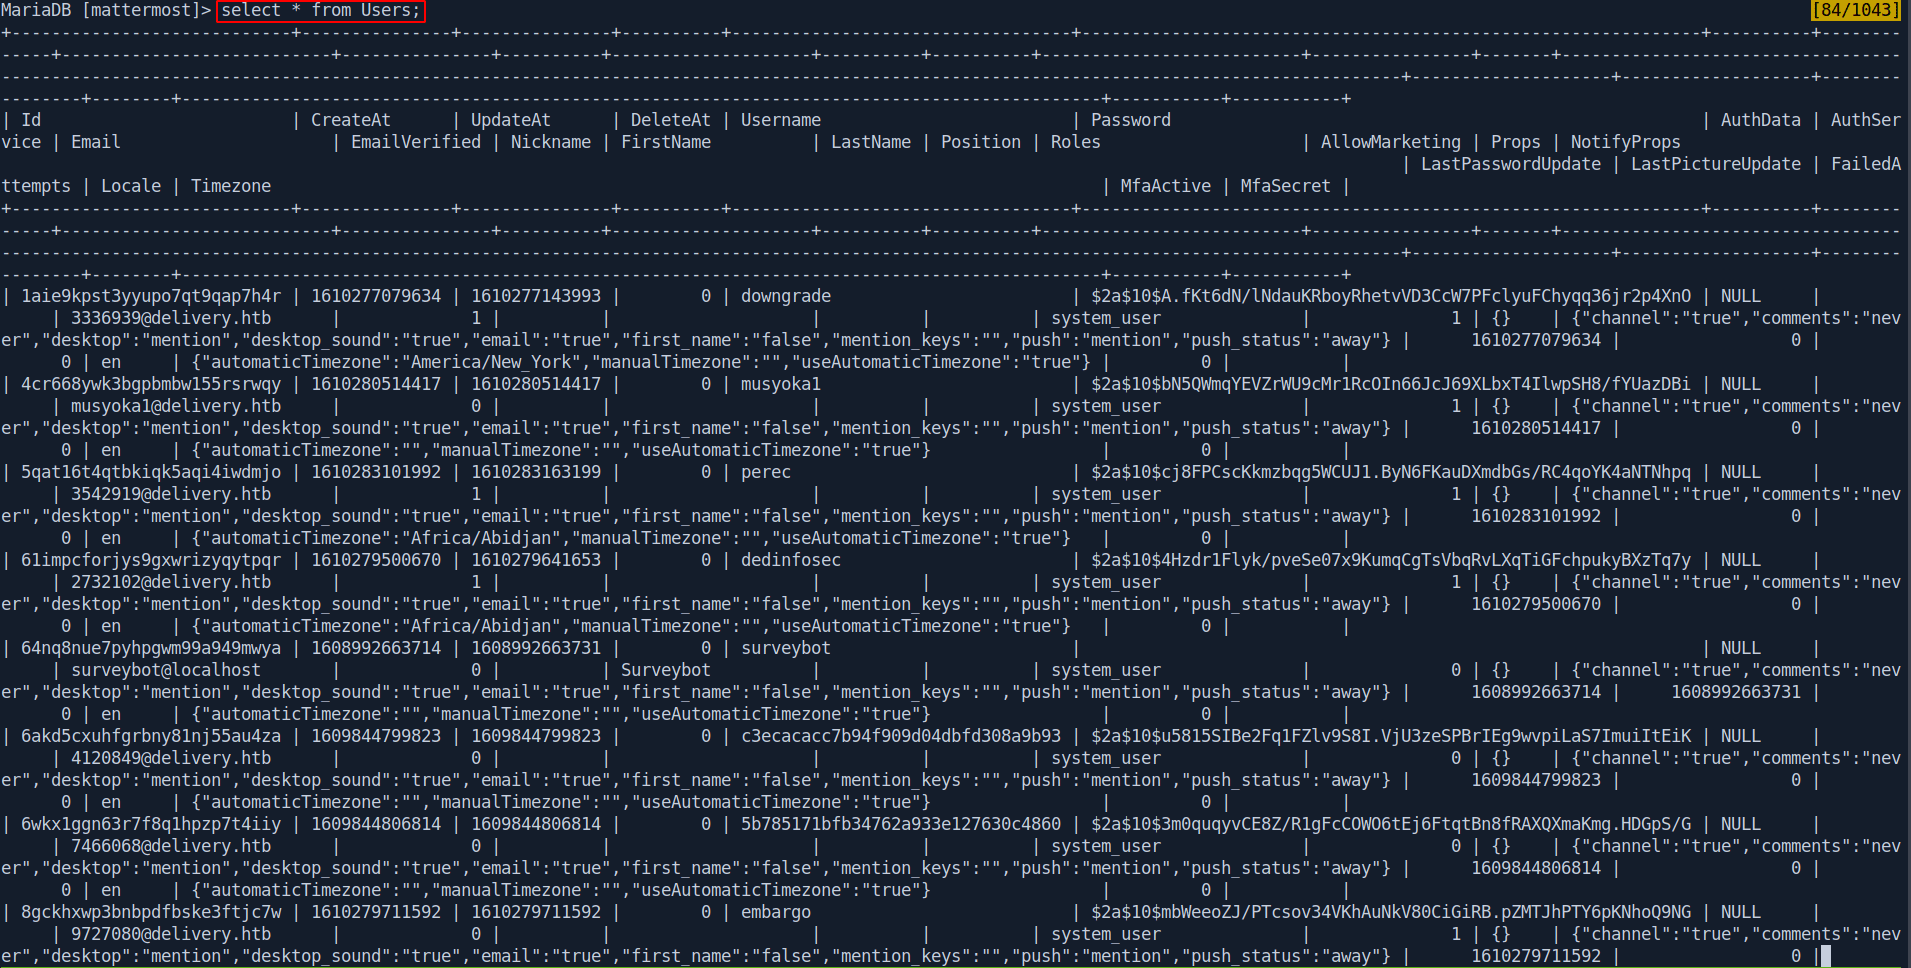Click the MfaSecret column header

tap(1286, 186)
